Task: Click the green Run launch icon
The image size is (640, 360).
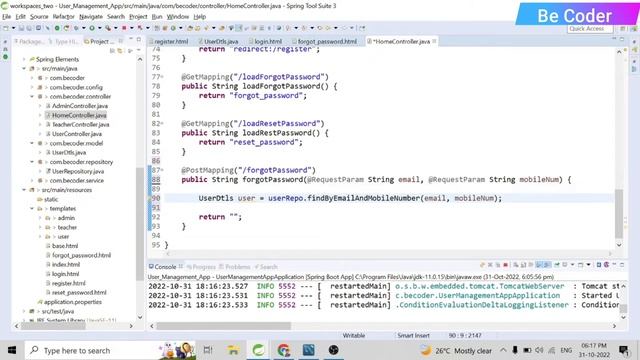Action: point(92,28)
